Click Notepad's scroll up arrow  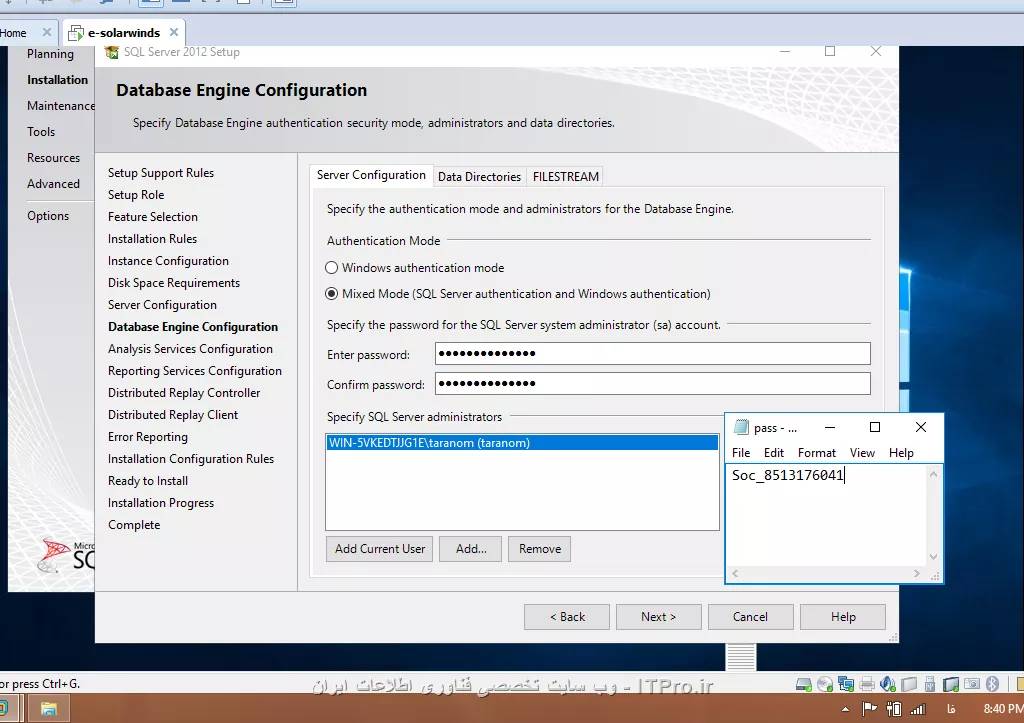[x=933, y=475]
